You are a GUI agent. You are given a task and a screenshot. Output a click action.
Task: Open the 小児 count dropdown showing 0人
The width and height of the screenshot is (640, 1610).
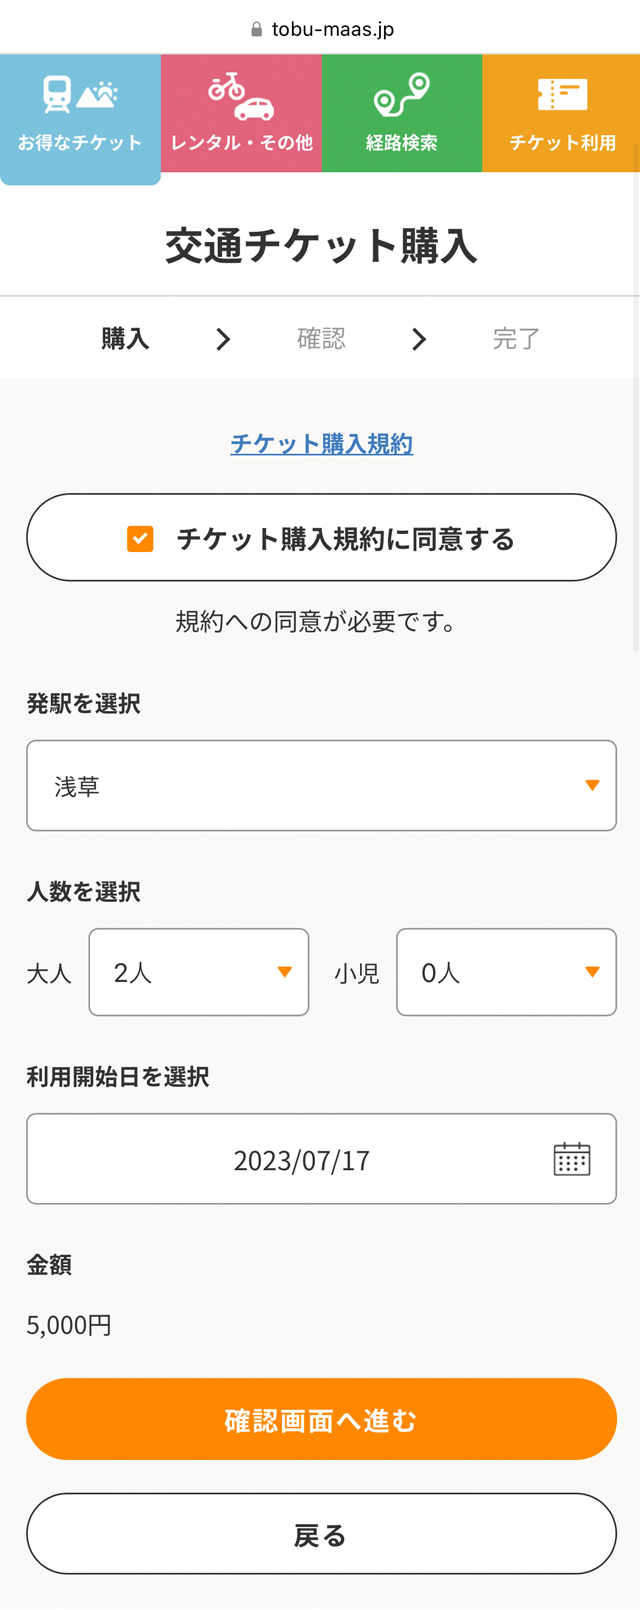(x=506, y=972)
